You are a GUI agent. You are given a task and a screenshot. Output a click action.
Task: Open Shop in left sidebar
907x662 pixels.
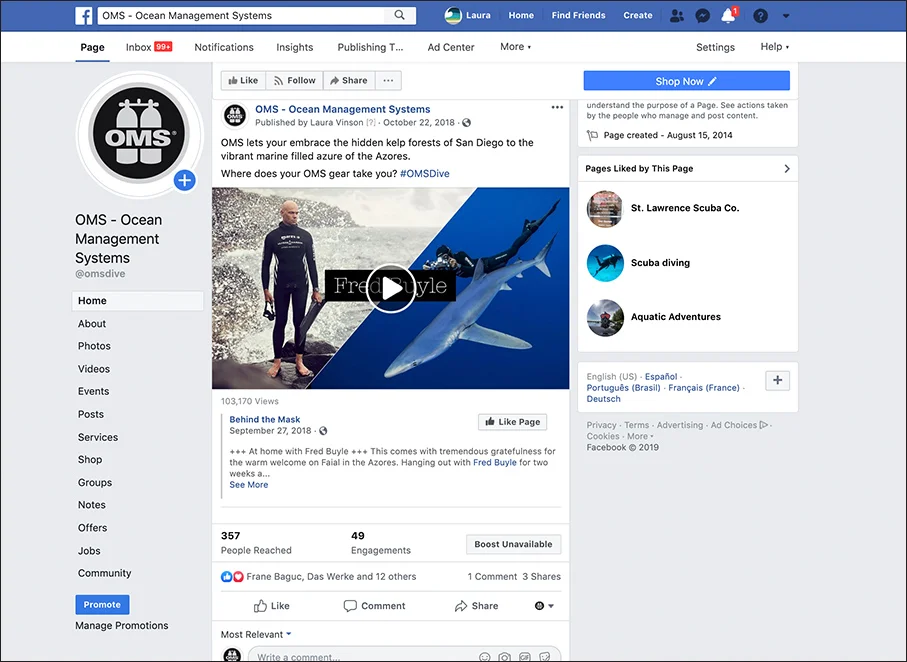(x=90, y=459)
